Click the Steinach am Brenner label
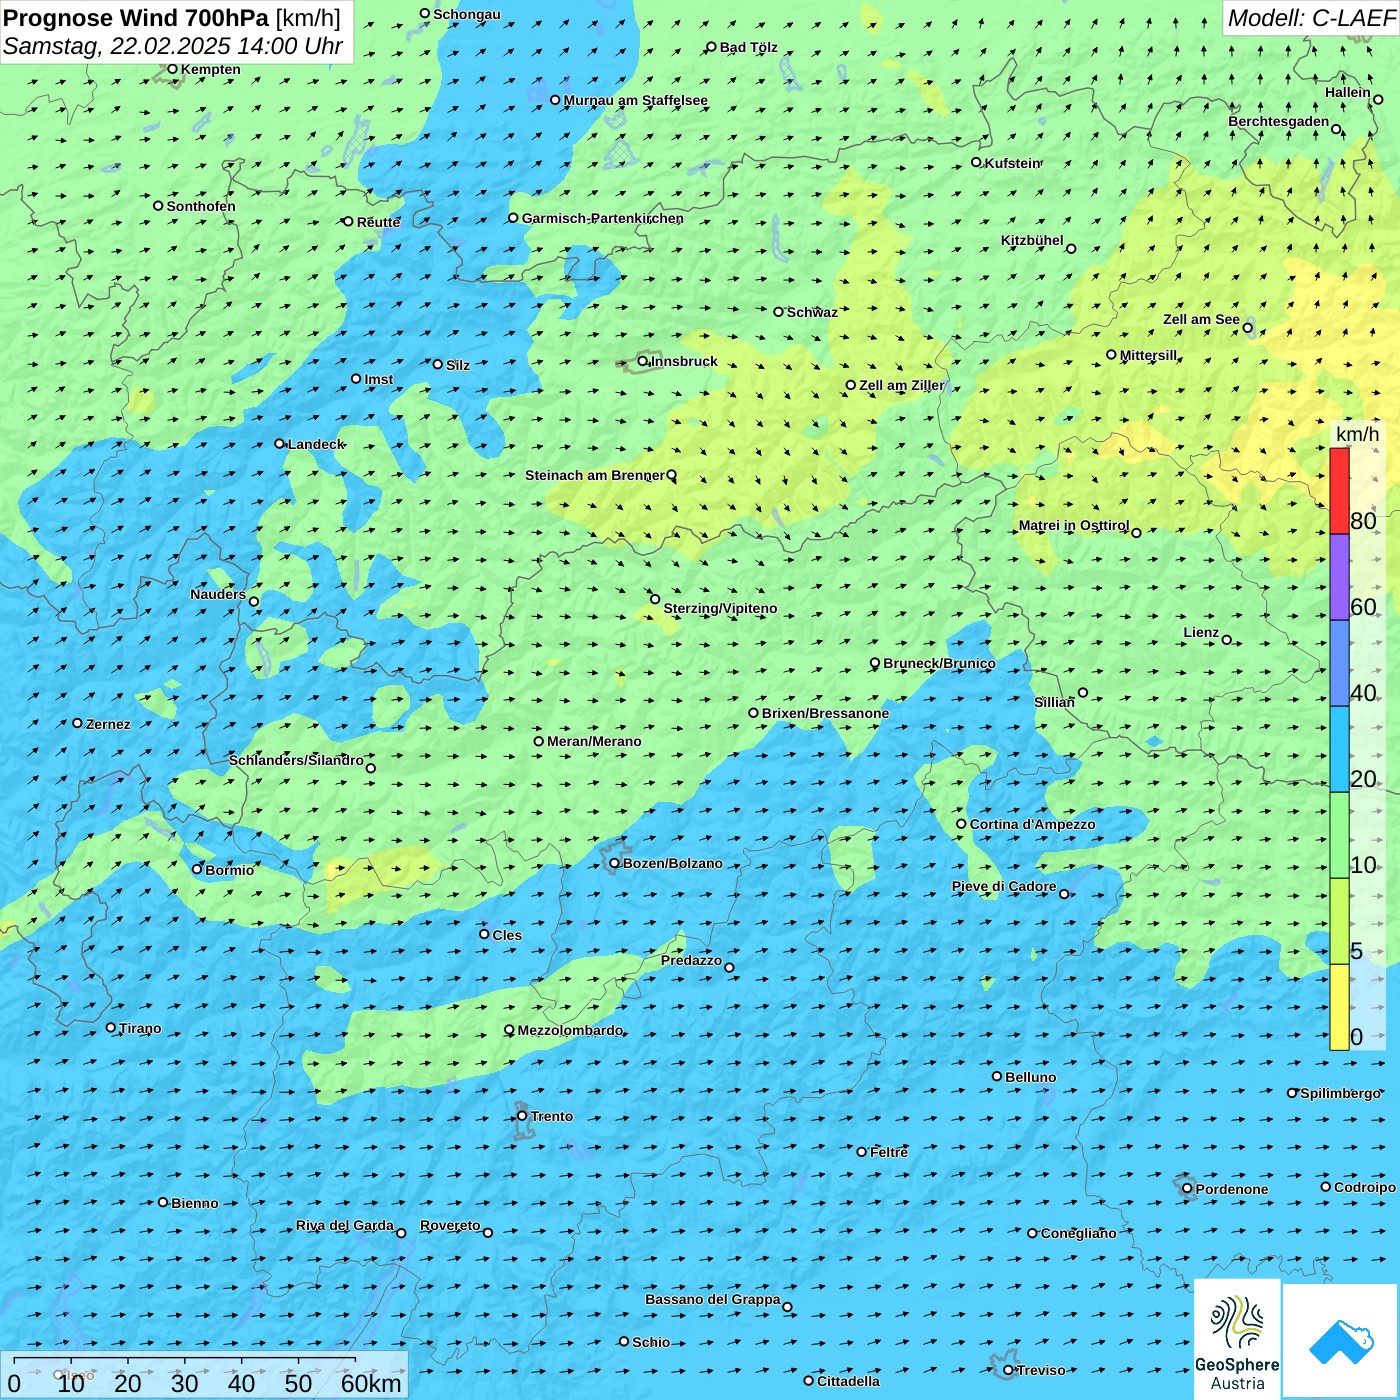This screenshot has height=1400, width=1400. click(x=595, y=475)
